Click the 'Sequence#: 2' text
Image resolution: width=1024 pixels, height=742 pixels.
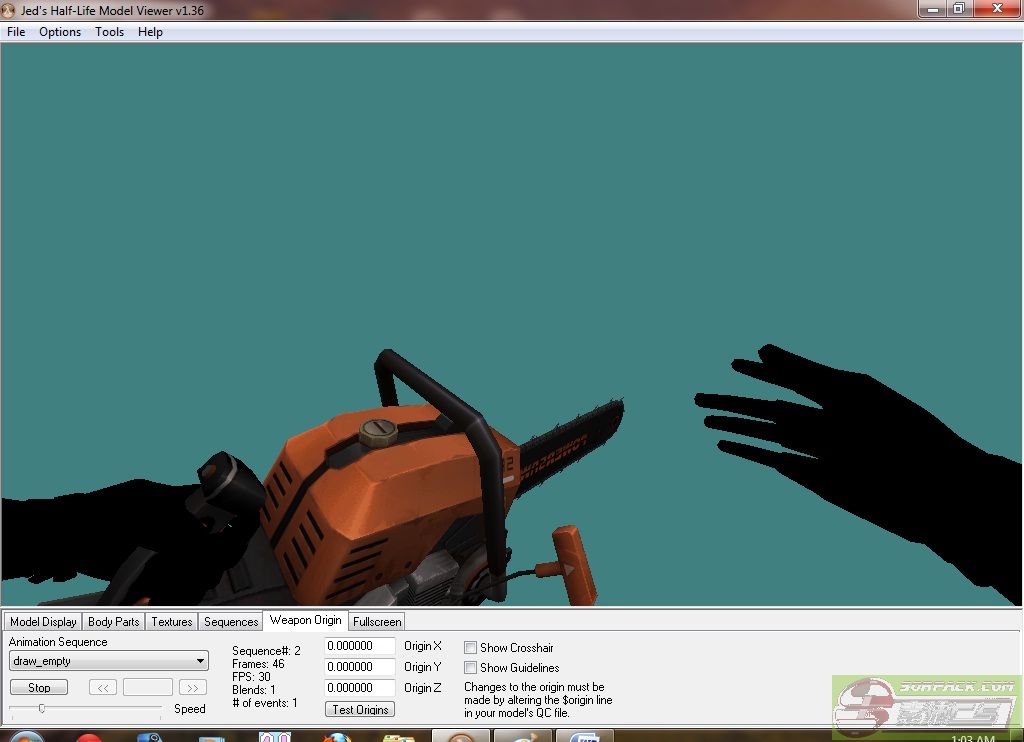(x=266, y=651)
